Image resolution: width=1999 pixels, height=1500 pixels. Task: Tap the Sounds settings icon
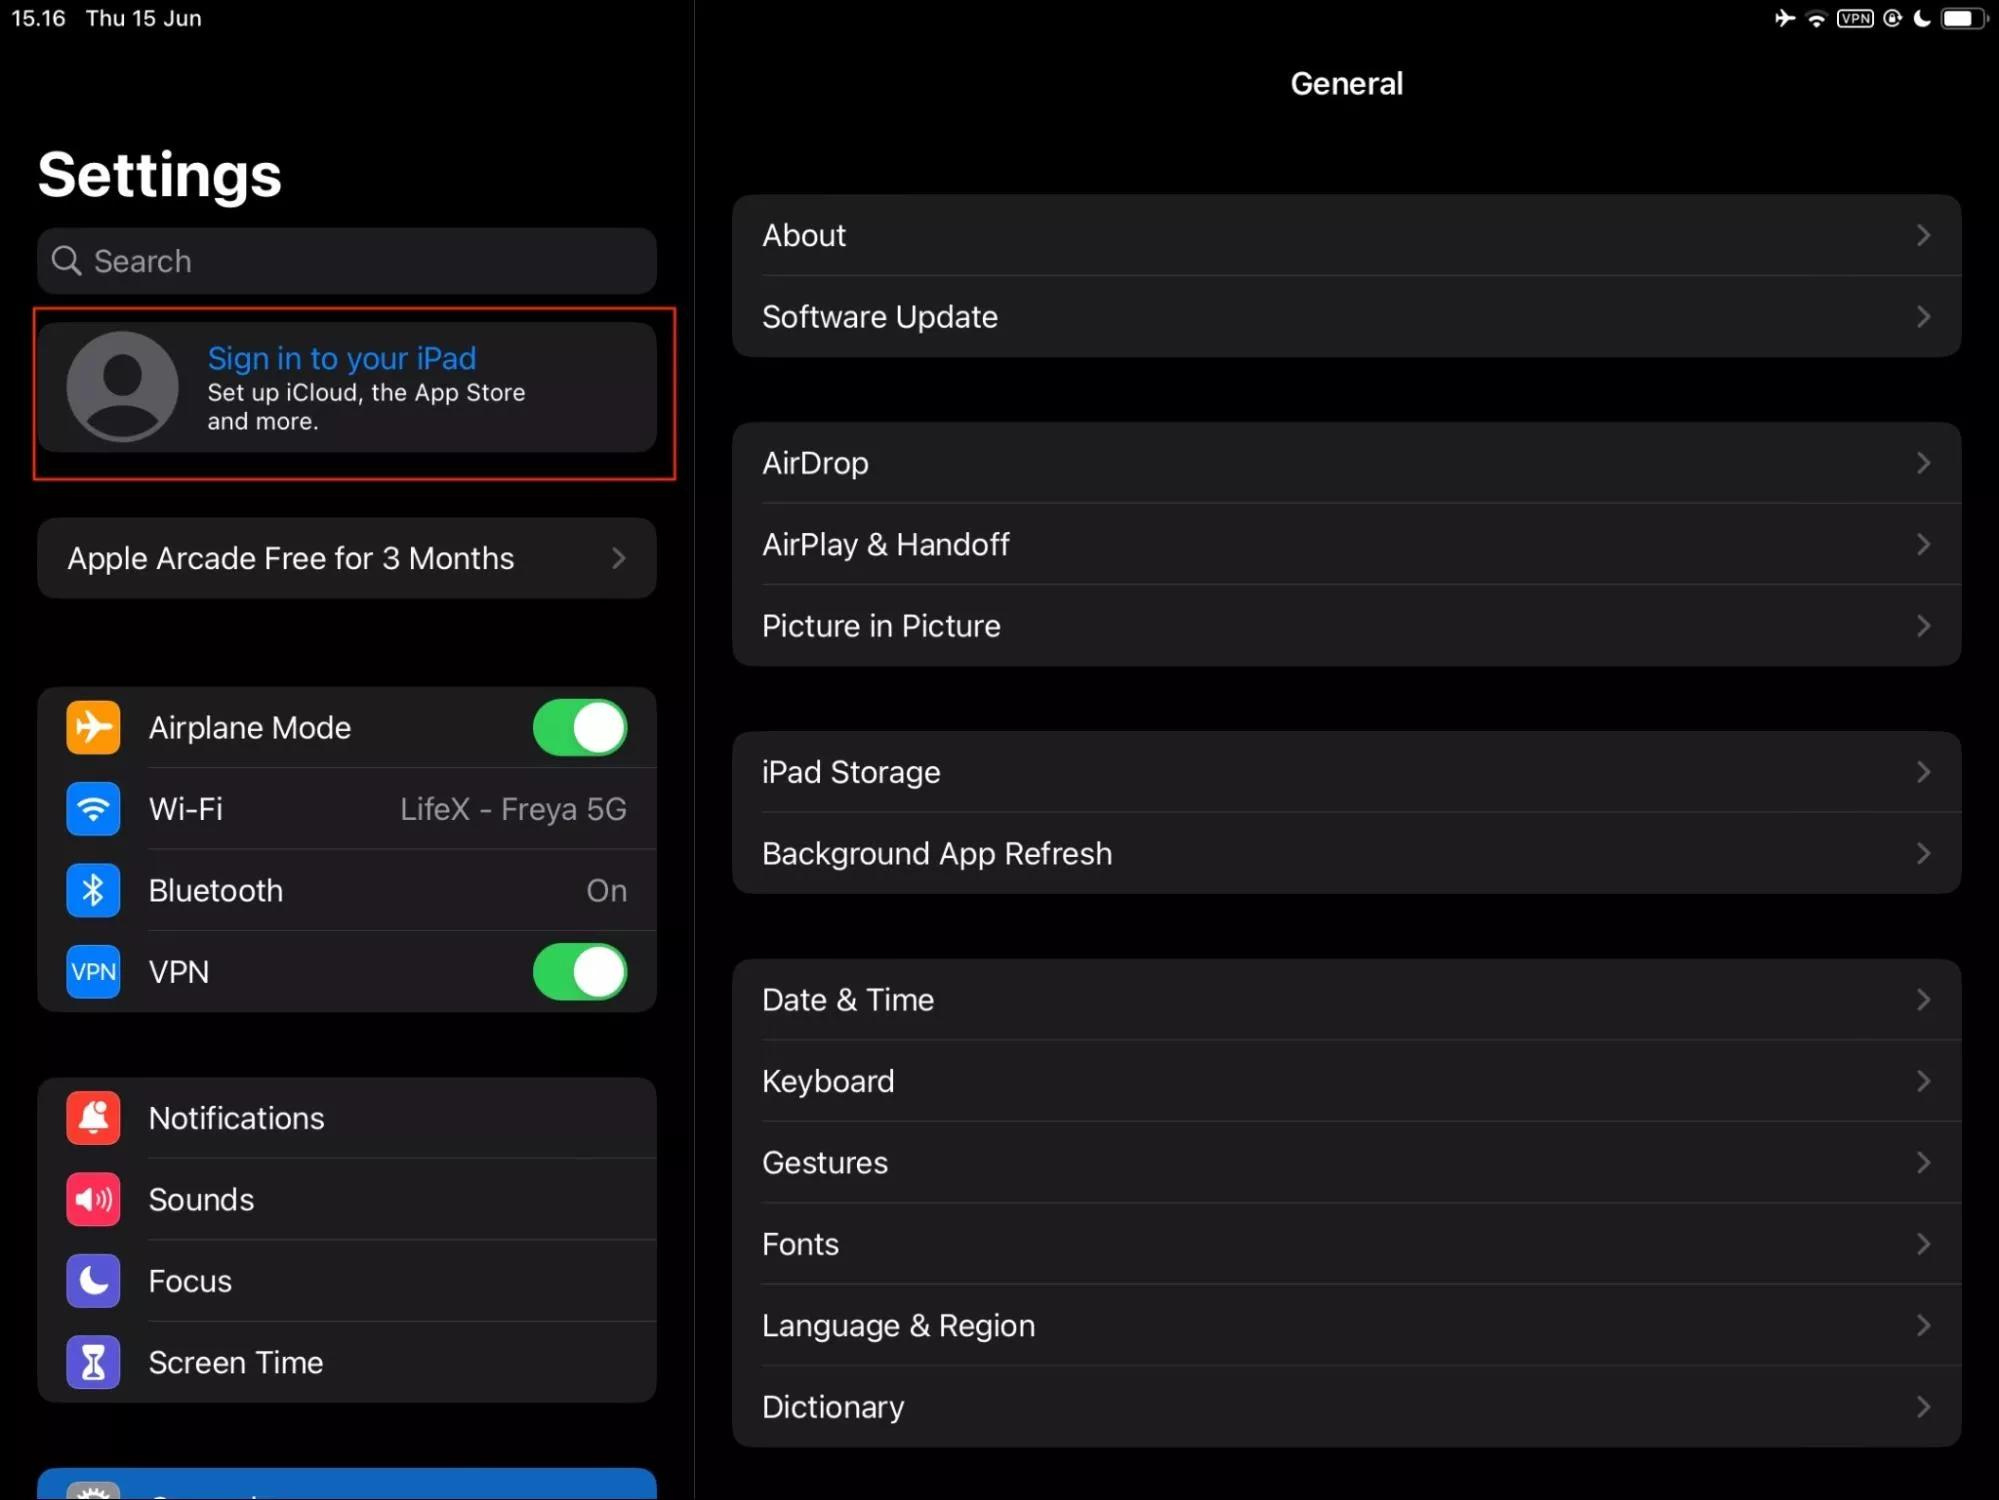91,1199
